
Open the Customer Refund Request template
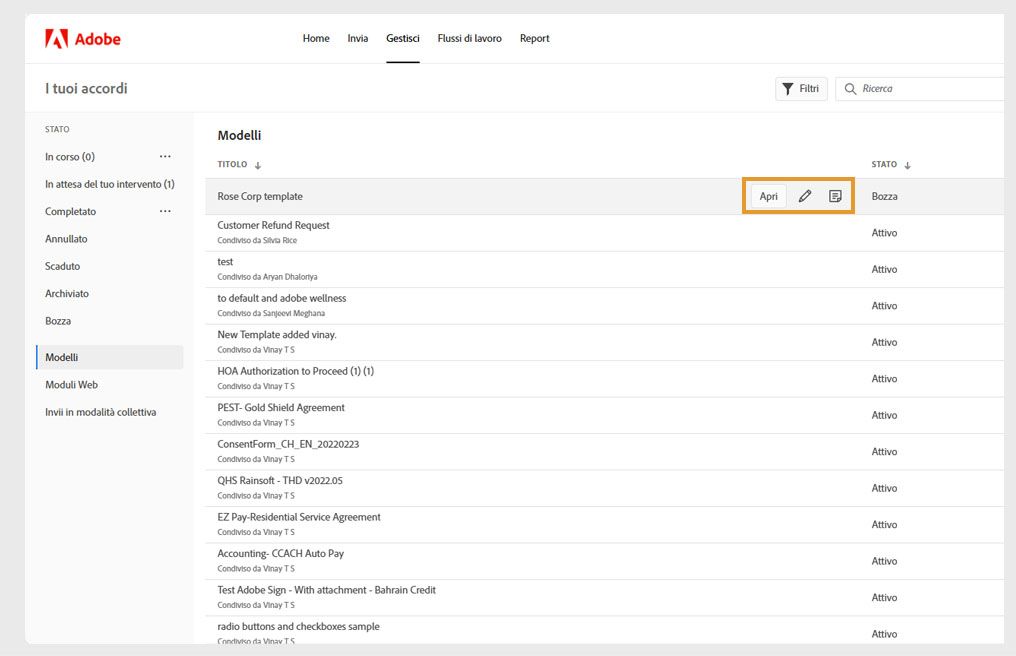(273, 226)
